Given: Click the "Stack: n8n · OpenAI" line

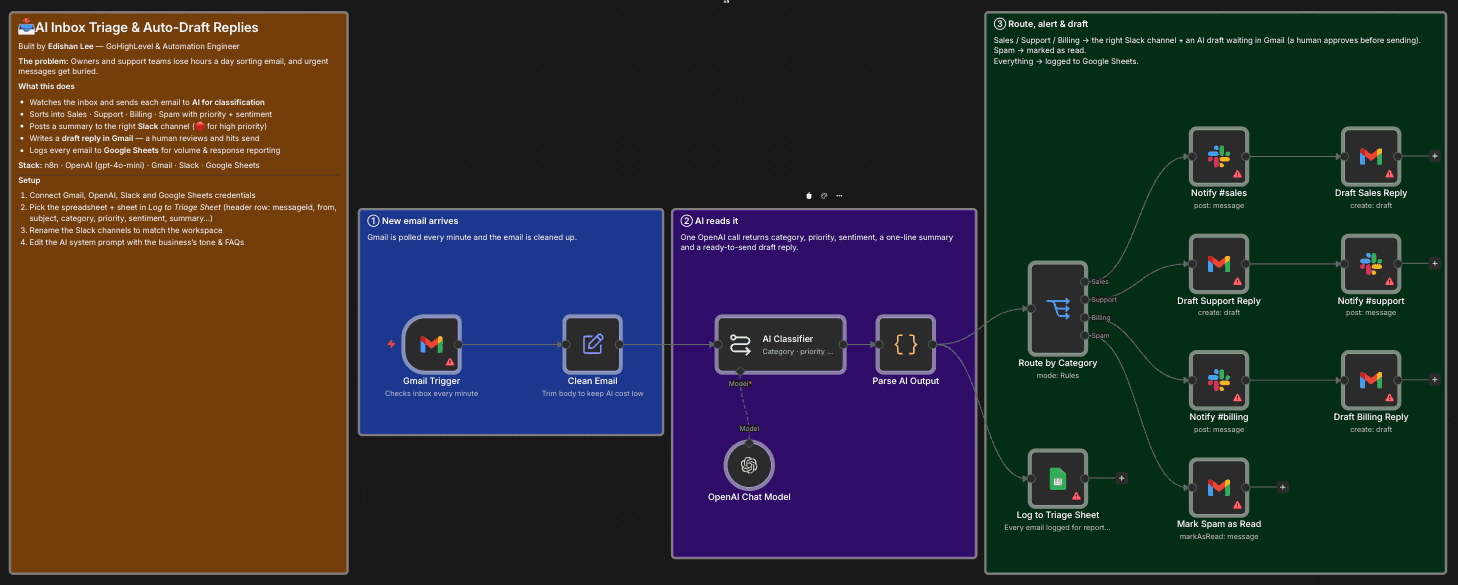Looking at the screenshot, I should [139, 165].
